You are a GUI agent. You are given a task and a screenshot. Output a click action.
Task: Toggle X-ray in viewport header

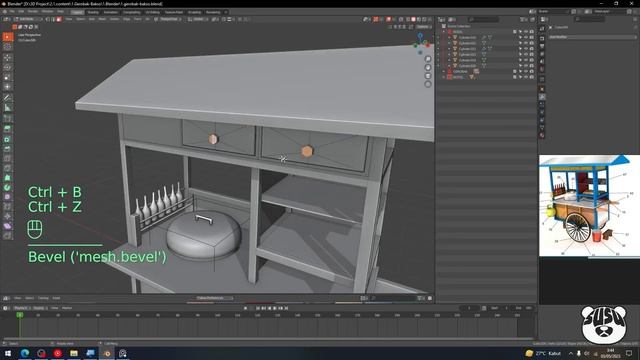point(401,19)
